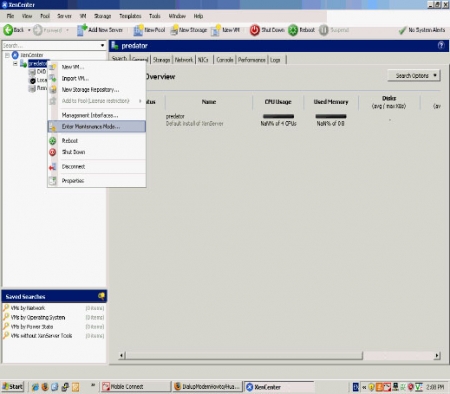
Task: Click the Windows Start button
Action: 13,387
